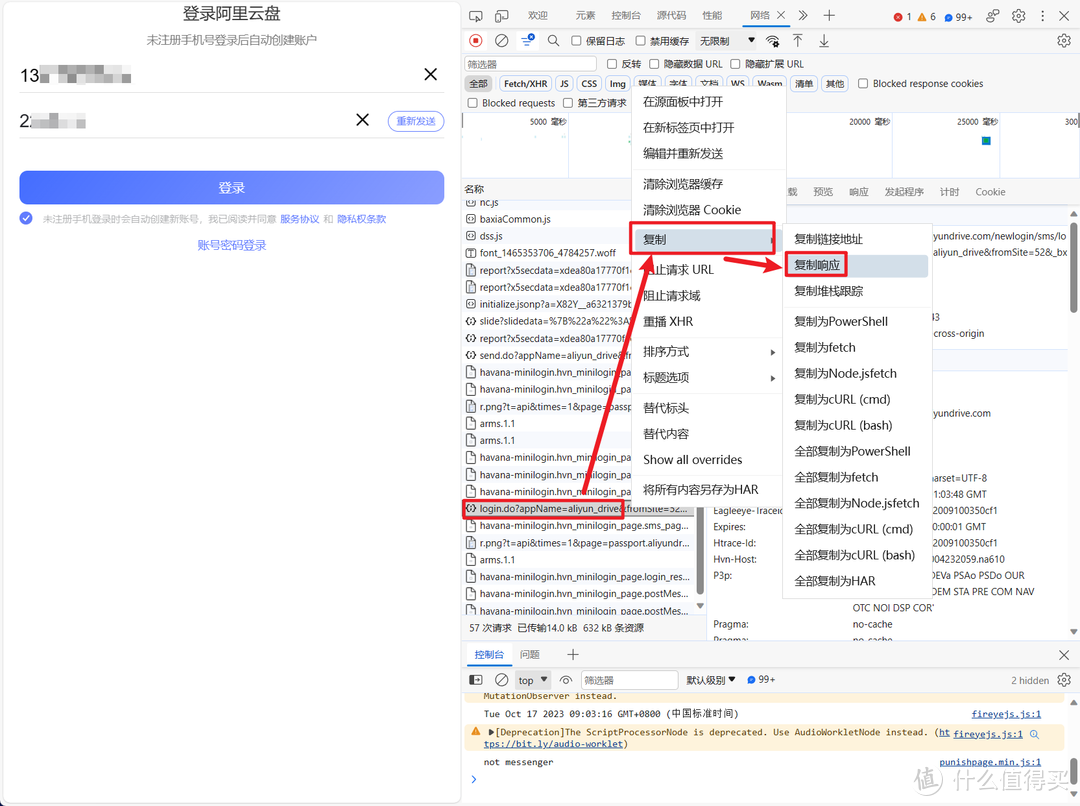Click 重新发送 resend code button

(x=416, y=121)
